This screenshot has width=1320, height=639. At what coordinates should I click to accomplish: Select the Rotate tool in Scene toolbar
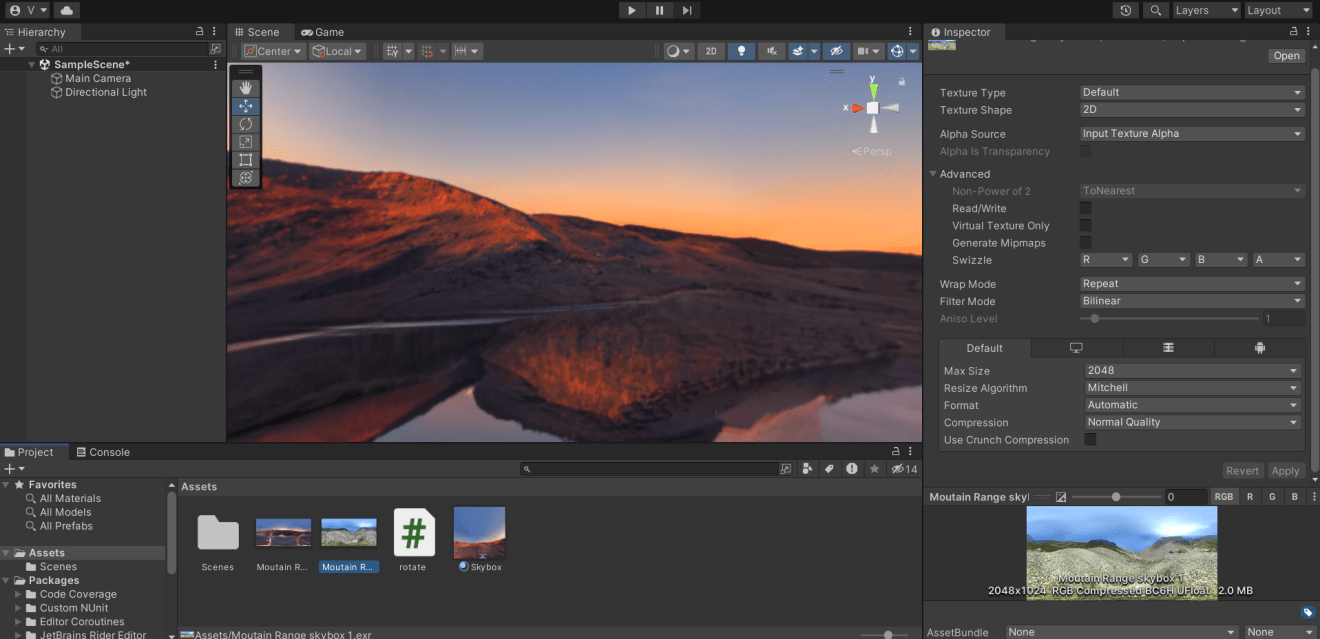click(246, 124)
